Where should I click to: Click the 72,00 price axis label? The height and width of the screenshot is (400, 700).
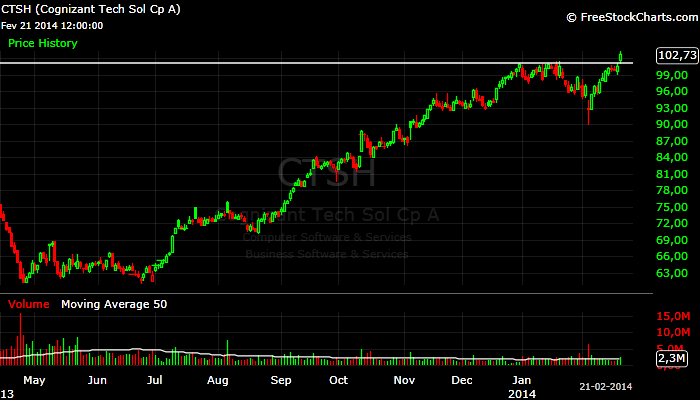(672, 223)
